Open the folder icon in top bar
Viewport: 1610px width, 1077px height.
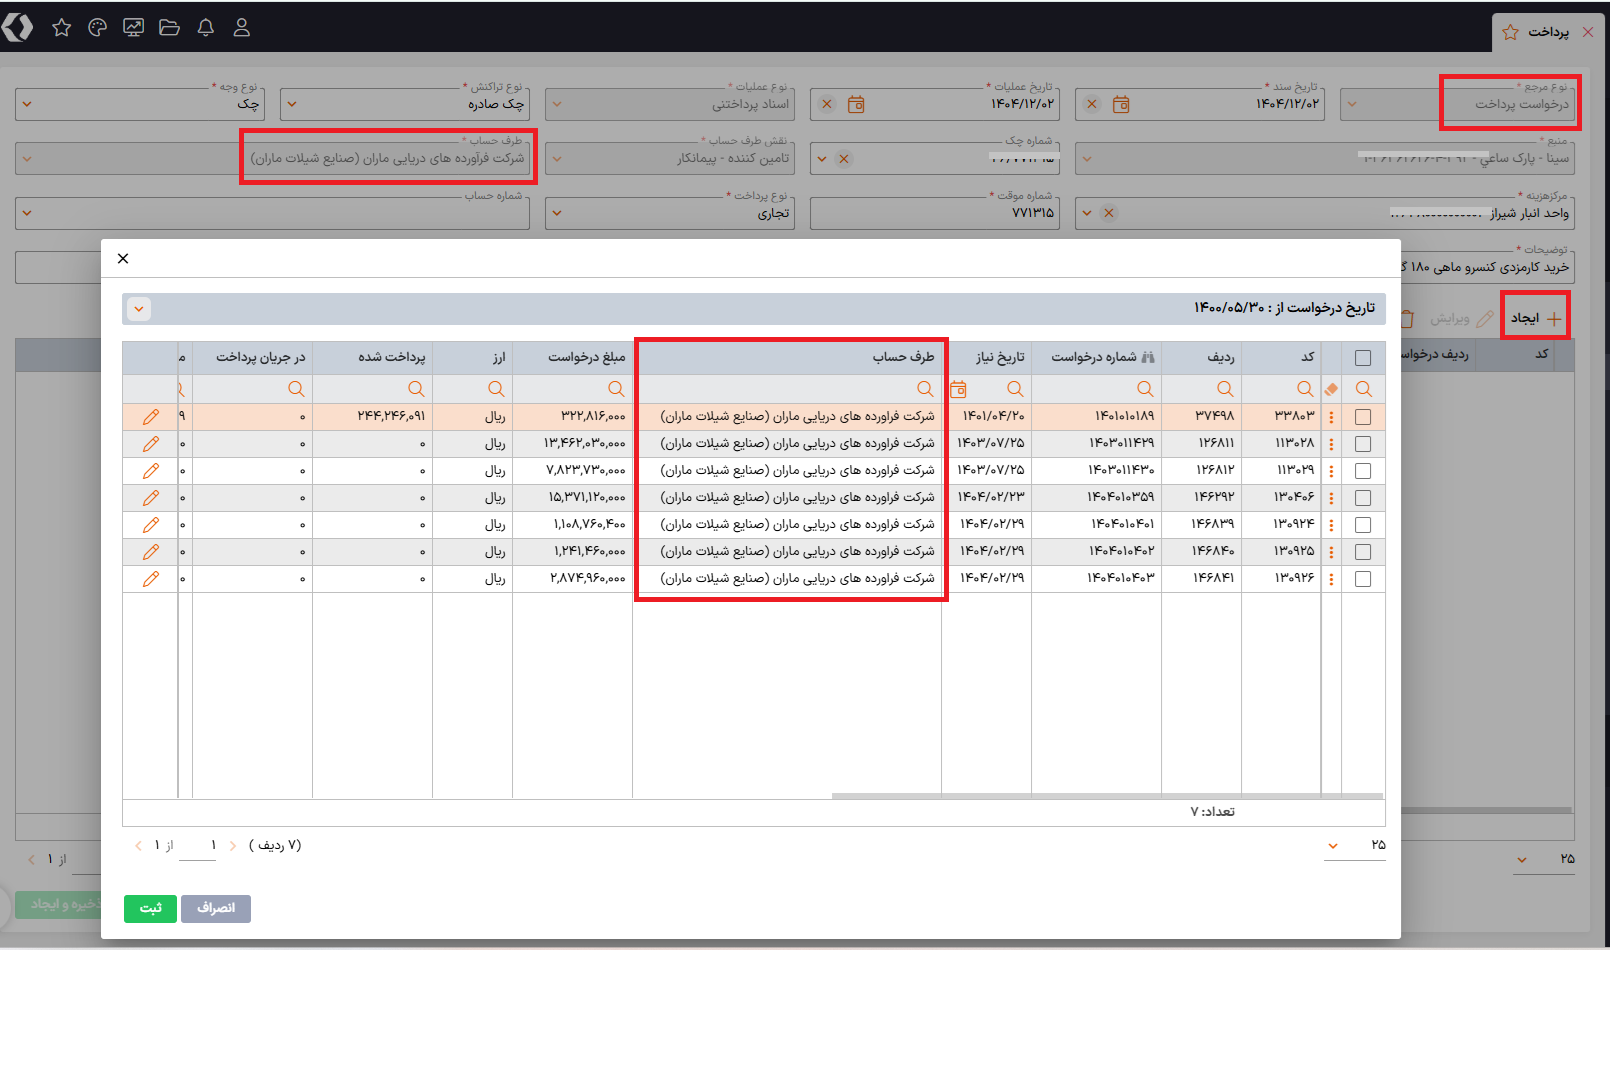click(170, 28)
